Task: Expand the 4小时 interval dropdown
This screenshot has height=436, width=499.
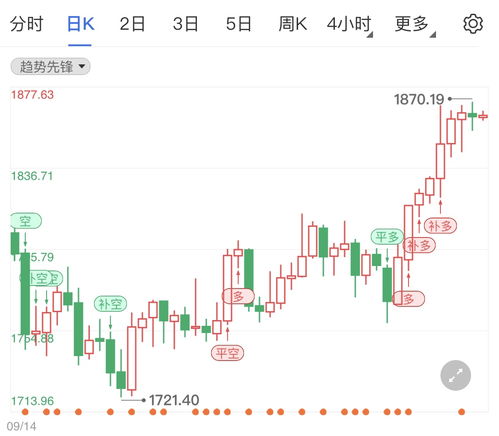Action: click(349, 24)
